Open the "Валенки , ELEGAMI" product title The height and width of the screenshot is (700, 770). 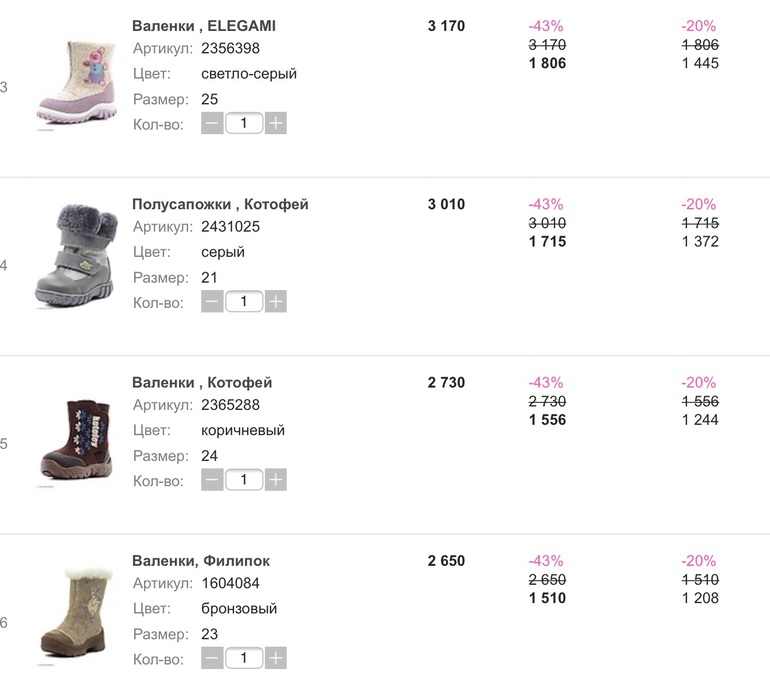(204, 26)
